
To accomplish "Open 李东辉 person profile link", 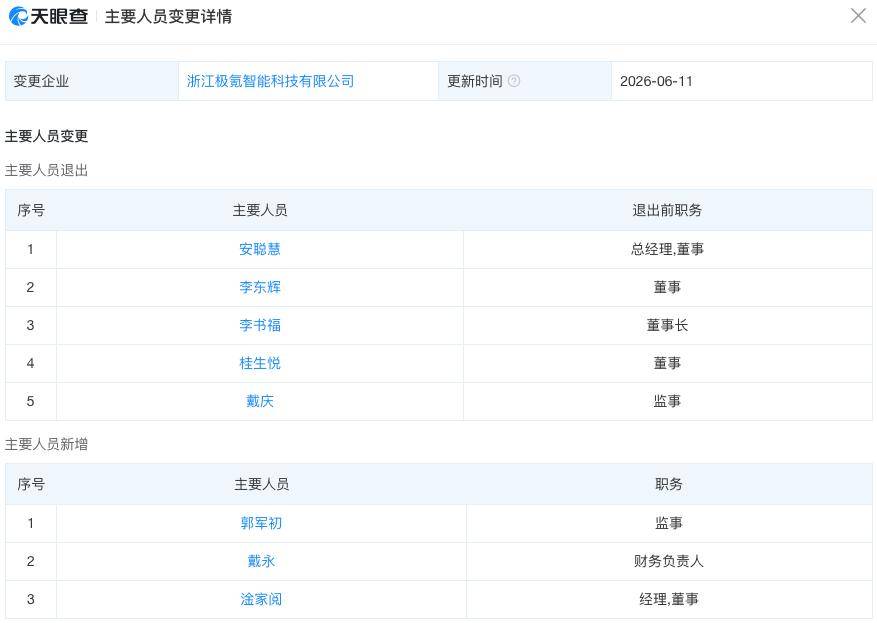I will 260,287.
